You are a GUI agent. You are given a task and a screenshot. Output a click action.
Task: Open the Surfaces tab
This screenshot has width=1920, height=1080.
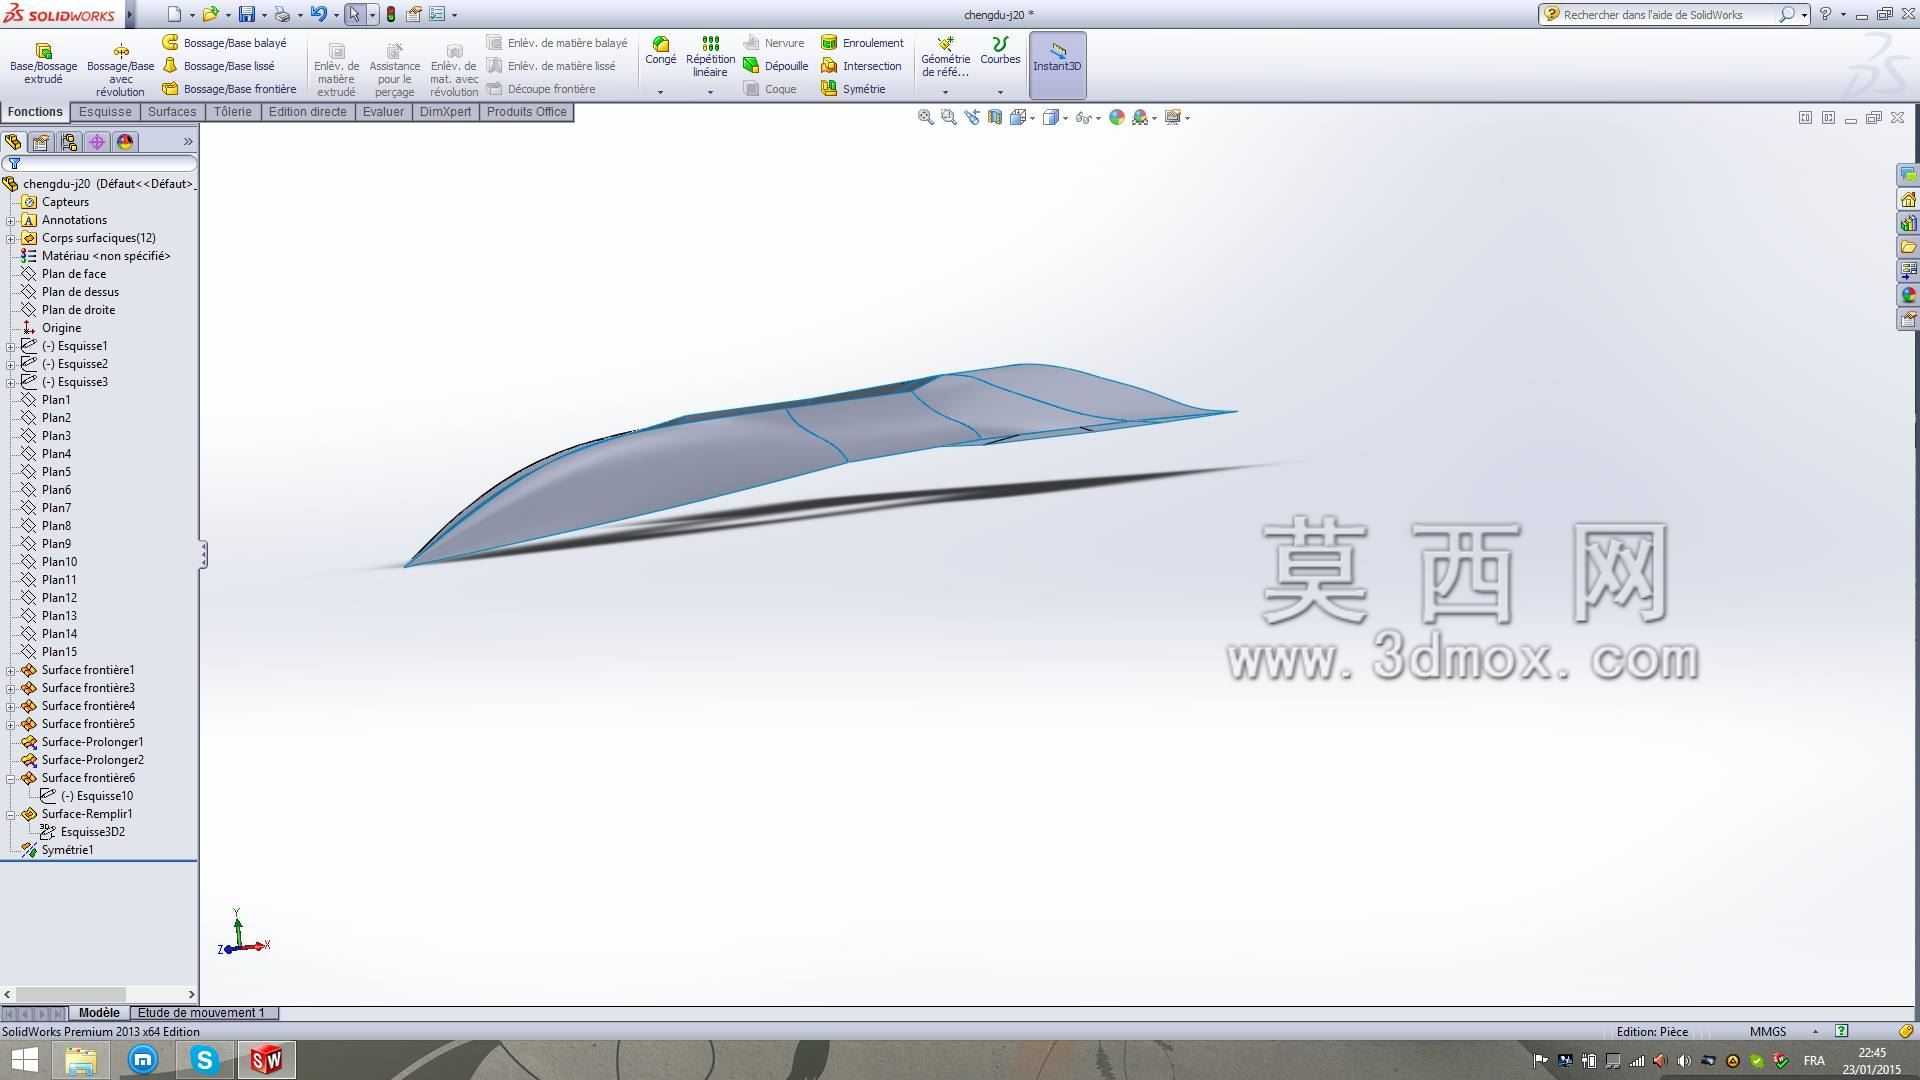[x=172, y=112]
